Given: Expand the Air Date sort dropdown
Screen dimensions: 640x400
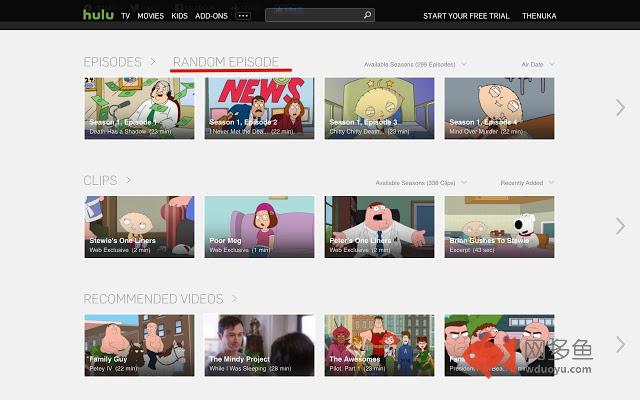Looking at the screenshot, I should tap(538, 64).
